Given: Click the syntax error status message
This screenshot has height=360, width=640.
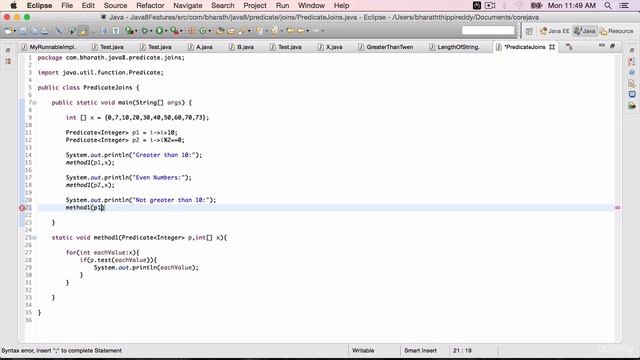Looking at the screenshot, I should point(62,351).
